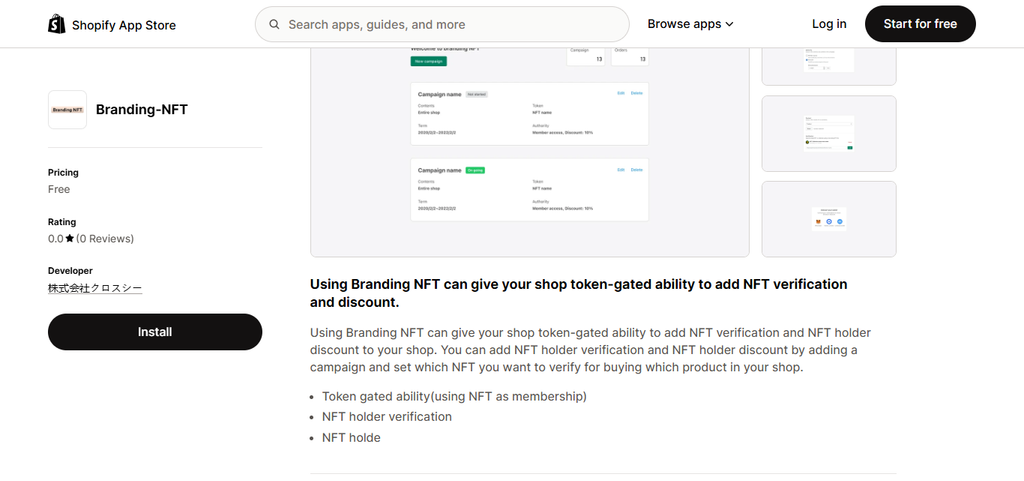The width and height of the screenshot is (1024, 481).
Task: Open the main campaign dashboard screenshot
Action: click(x=530, y=152)
